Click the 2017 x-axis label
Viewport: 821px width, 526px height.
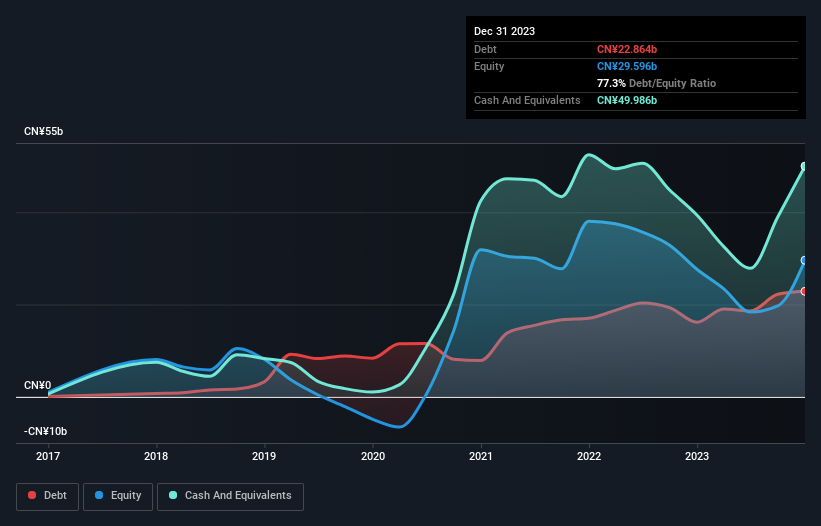(x=48, y=456)
